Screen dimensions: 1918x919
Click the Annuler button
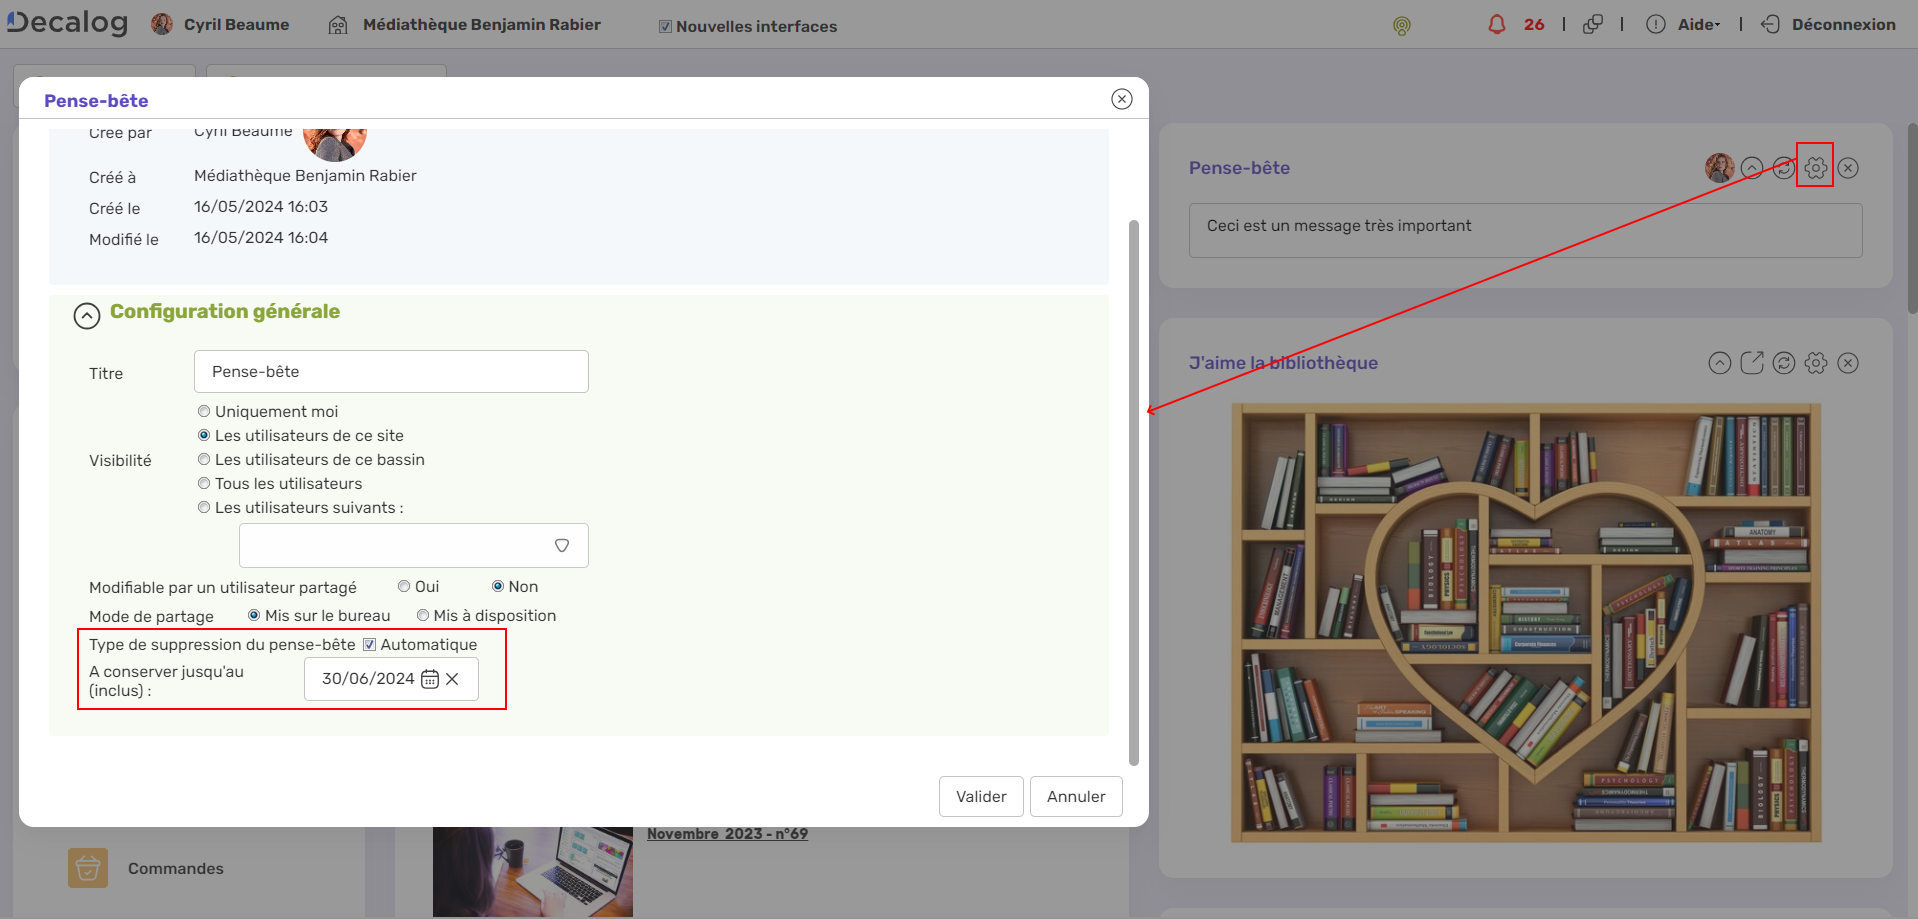tap(1075, 796)
